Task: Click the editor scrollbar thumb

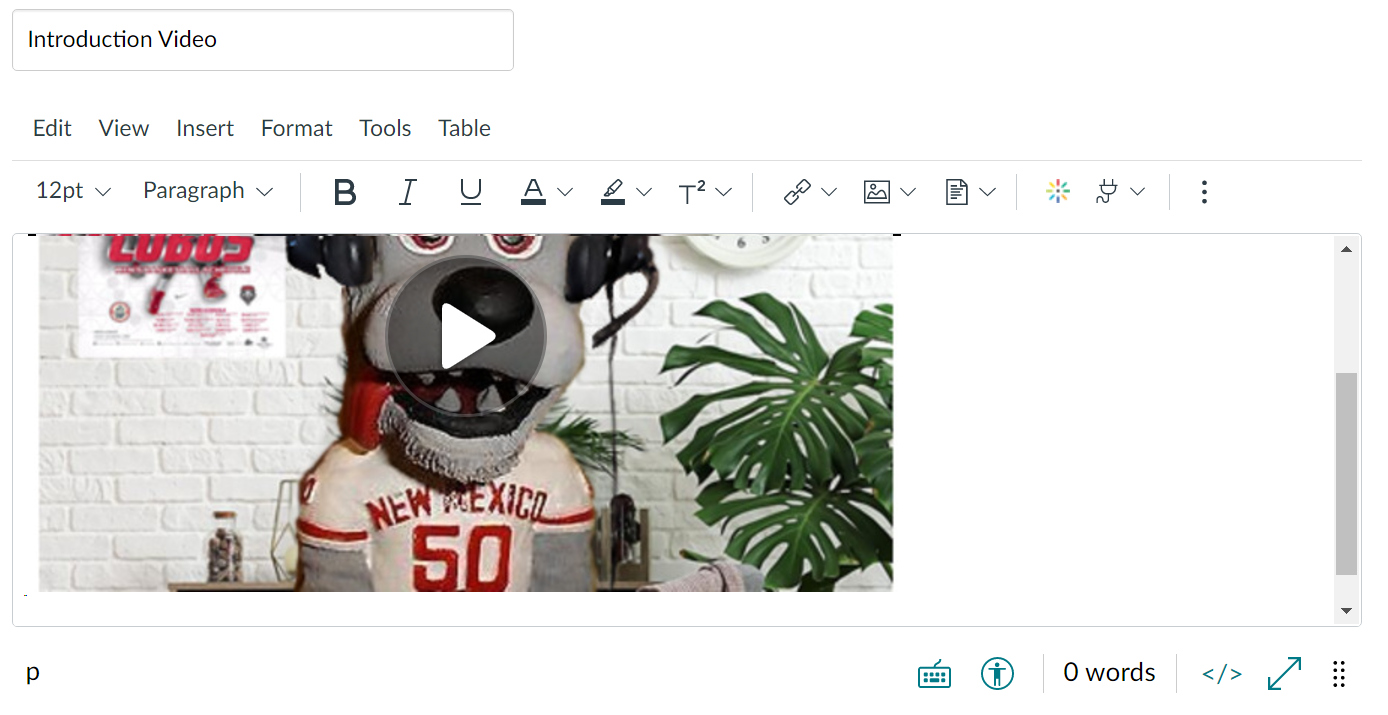Action: (x=1347, y=474)
